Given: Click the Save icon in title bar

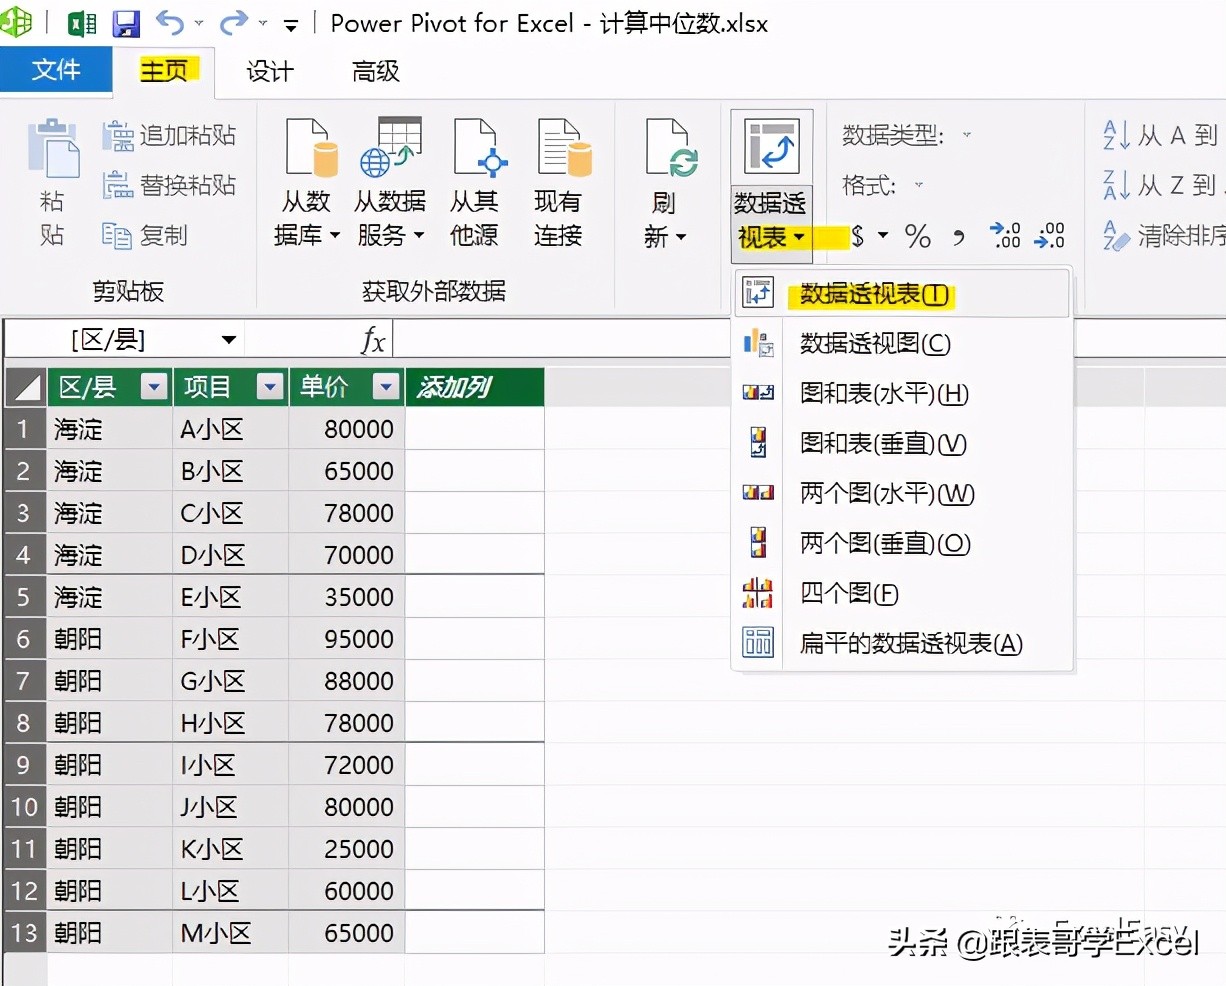Looking at the screenshot, I should point(126,23).
